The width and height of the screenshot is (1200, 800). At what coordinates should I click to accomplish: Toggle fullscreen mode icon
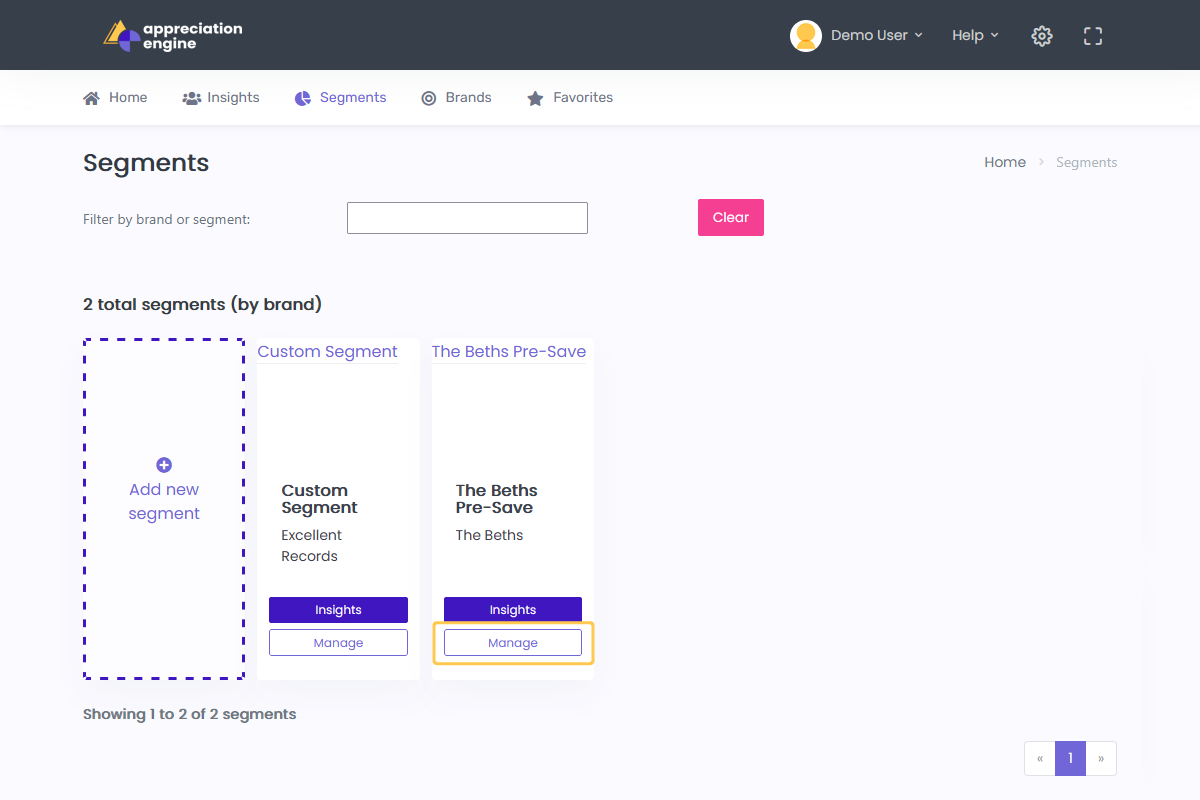[1093, 36]
